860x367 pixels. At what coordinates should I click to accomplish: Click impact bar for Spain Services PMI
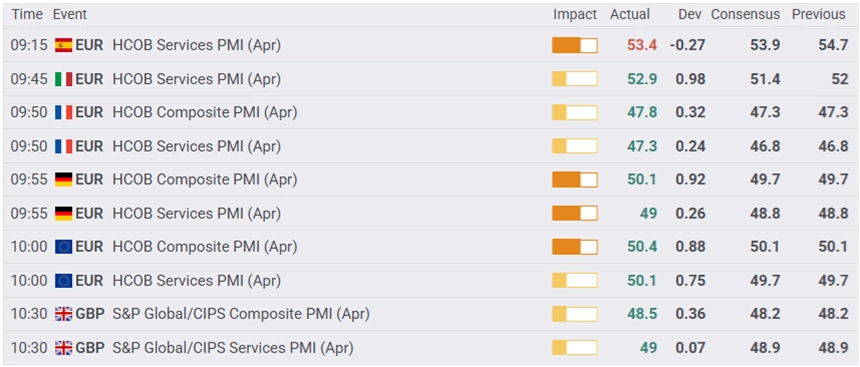(x=575, y=46)
